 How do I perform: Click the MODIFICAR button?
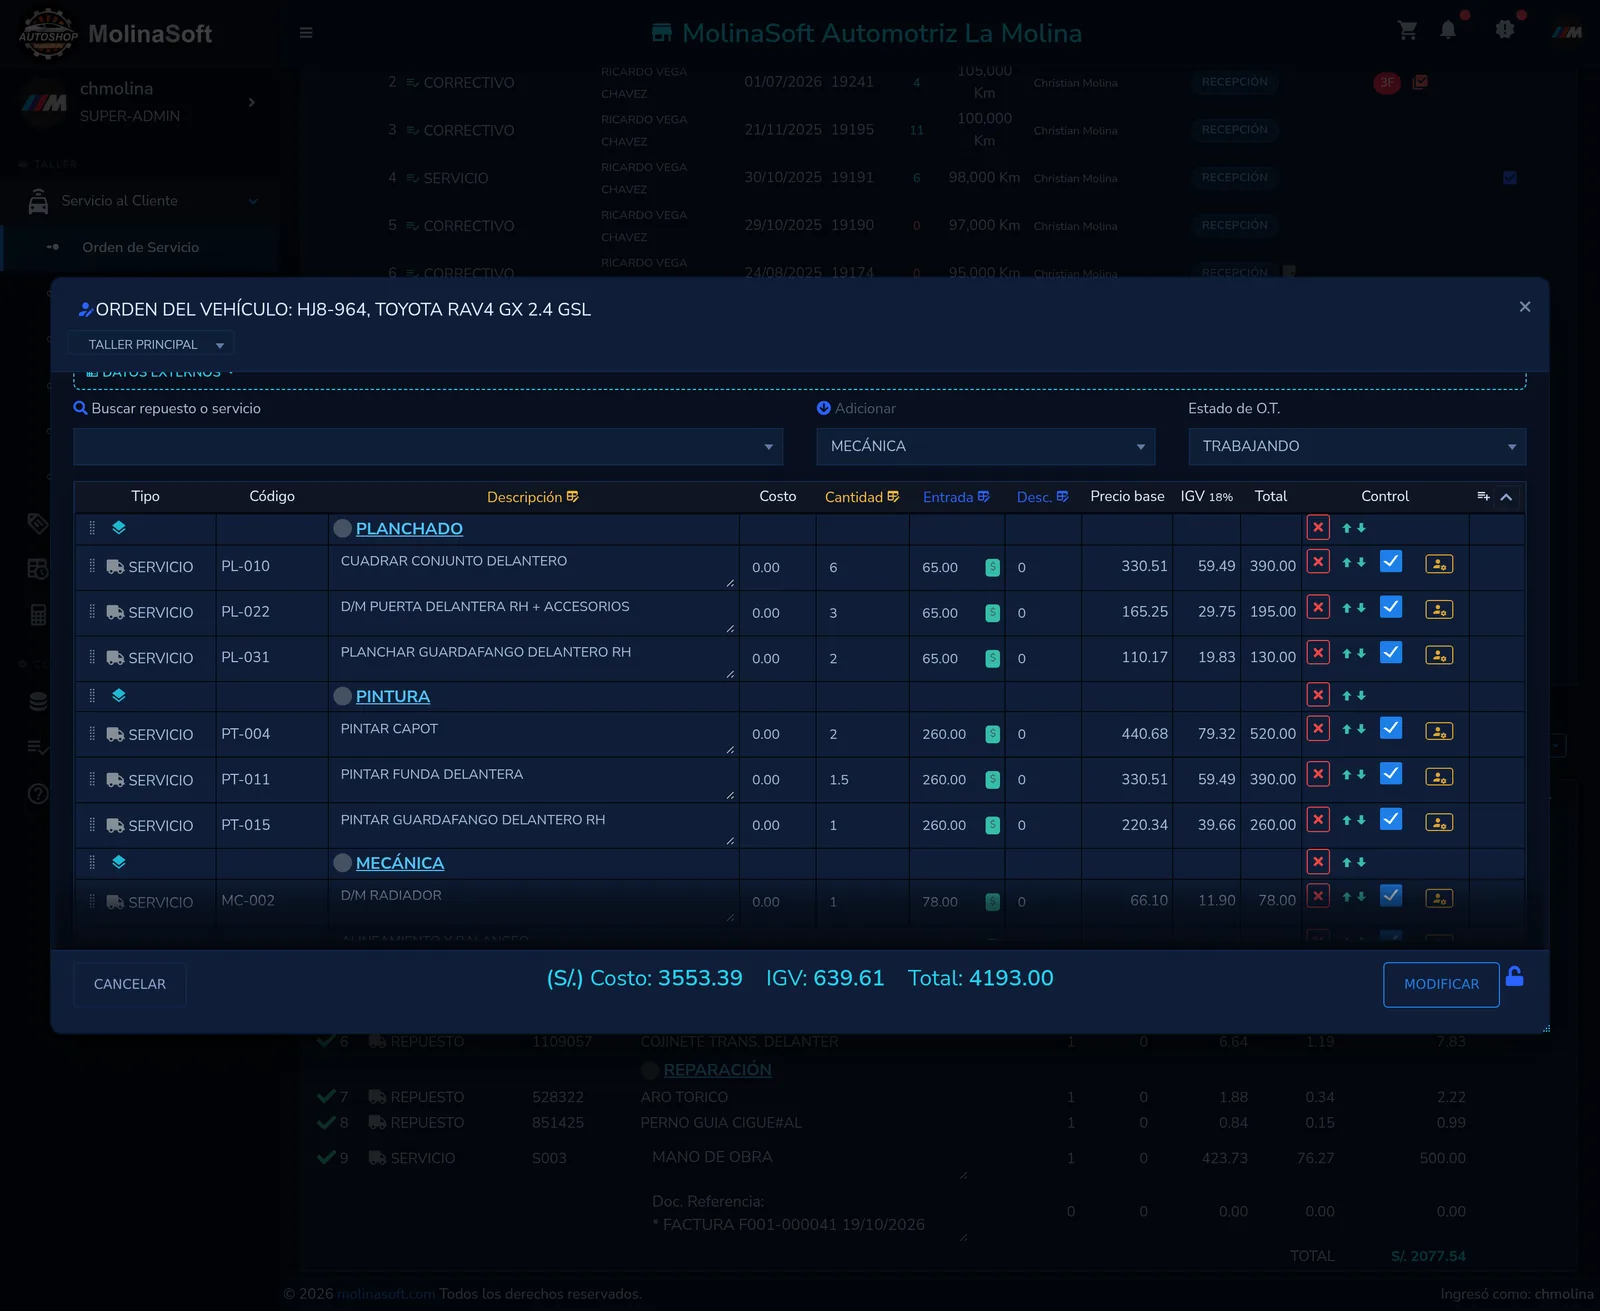pyautogui.click(x=1441, y=984)
